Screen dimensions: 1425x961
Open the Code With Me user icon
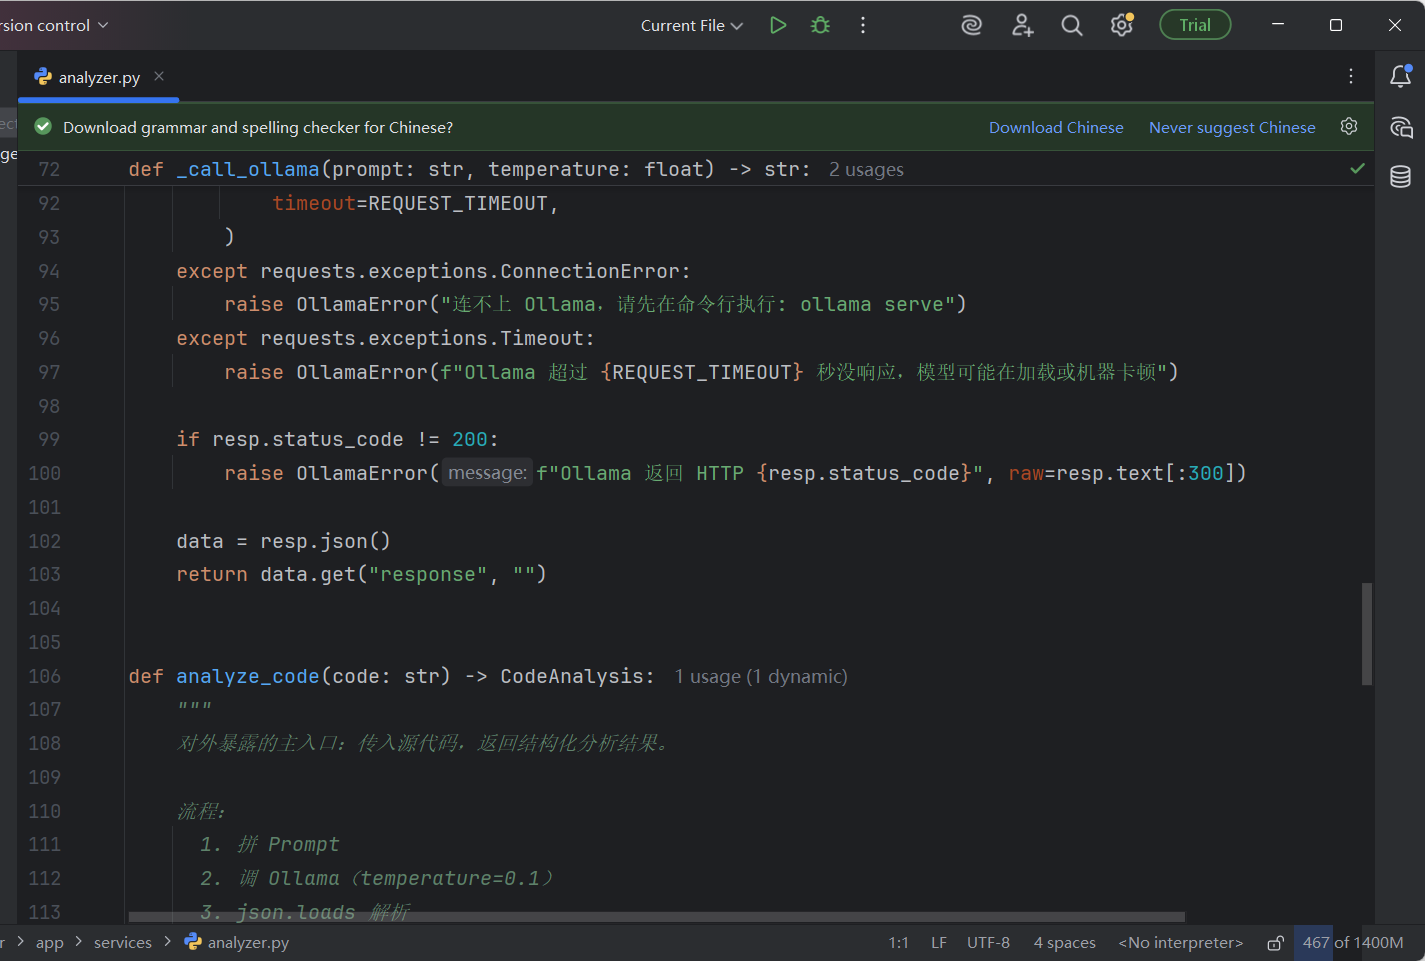coord(1022,25)
